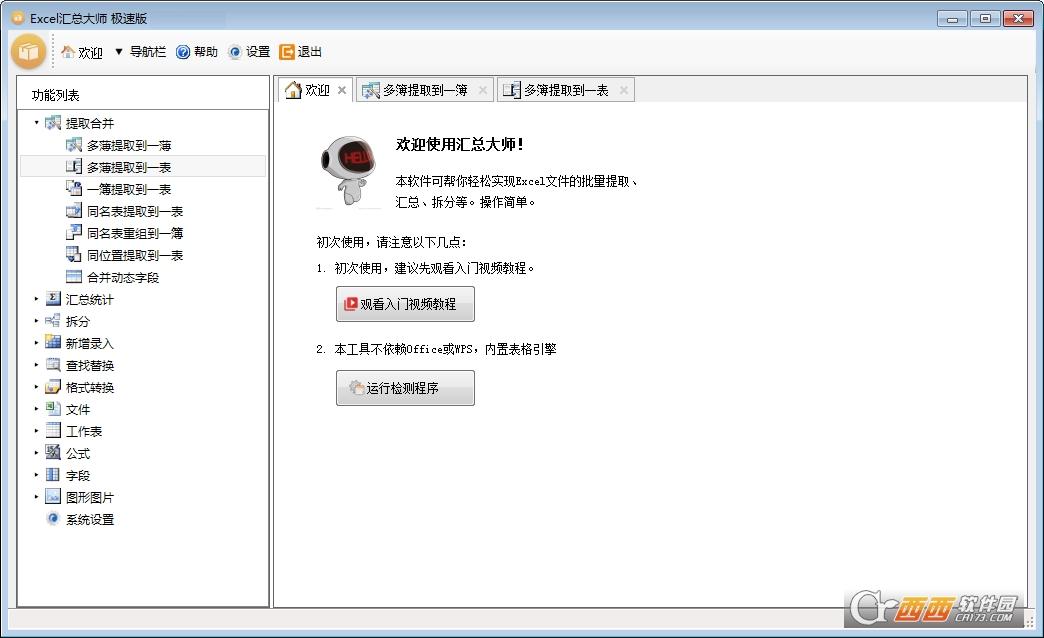Click the 一簿提取到一表 icon
This screenshot has width=1044, height=638.
click(x=74, y=188)
